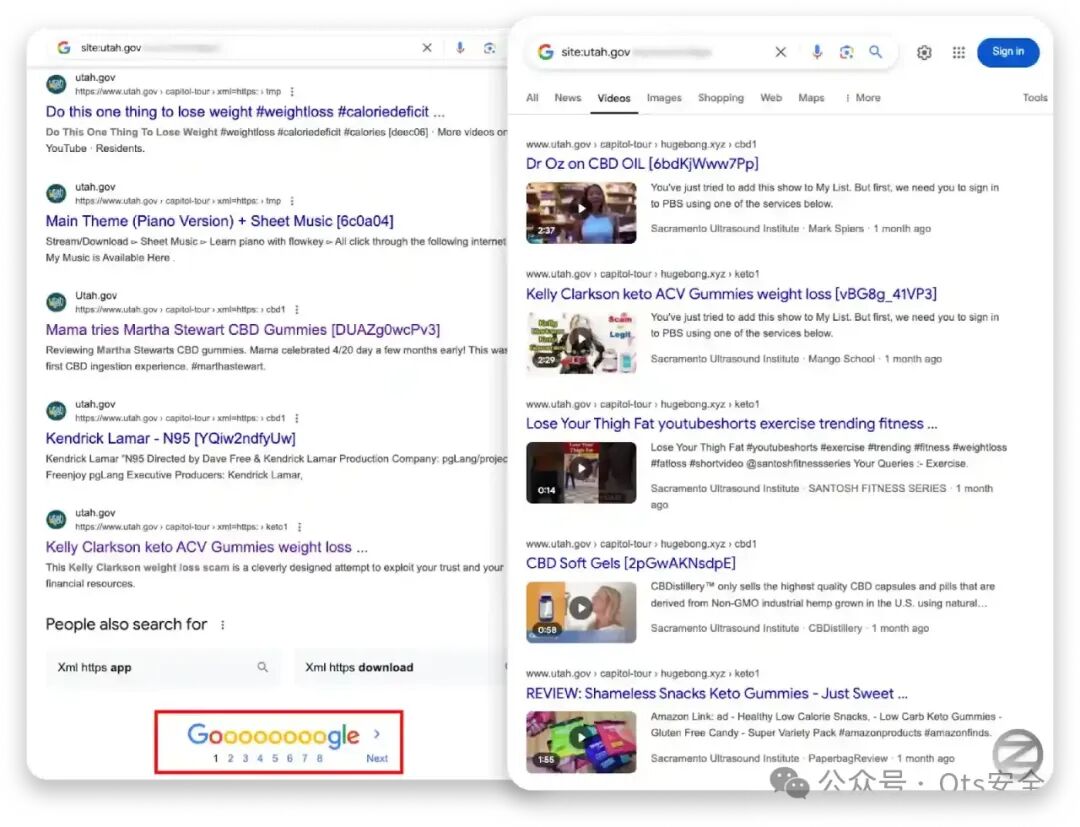Viewport: 1080px width, 827px height.
Task: Open Lens image search in the left window
Action: (x=490, y=48)
